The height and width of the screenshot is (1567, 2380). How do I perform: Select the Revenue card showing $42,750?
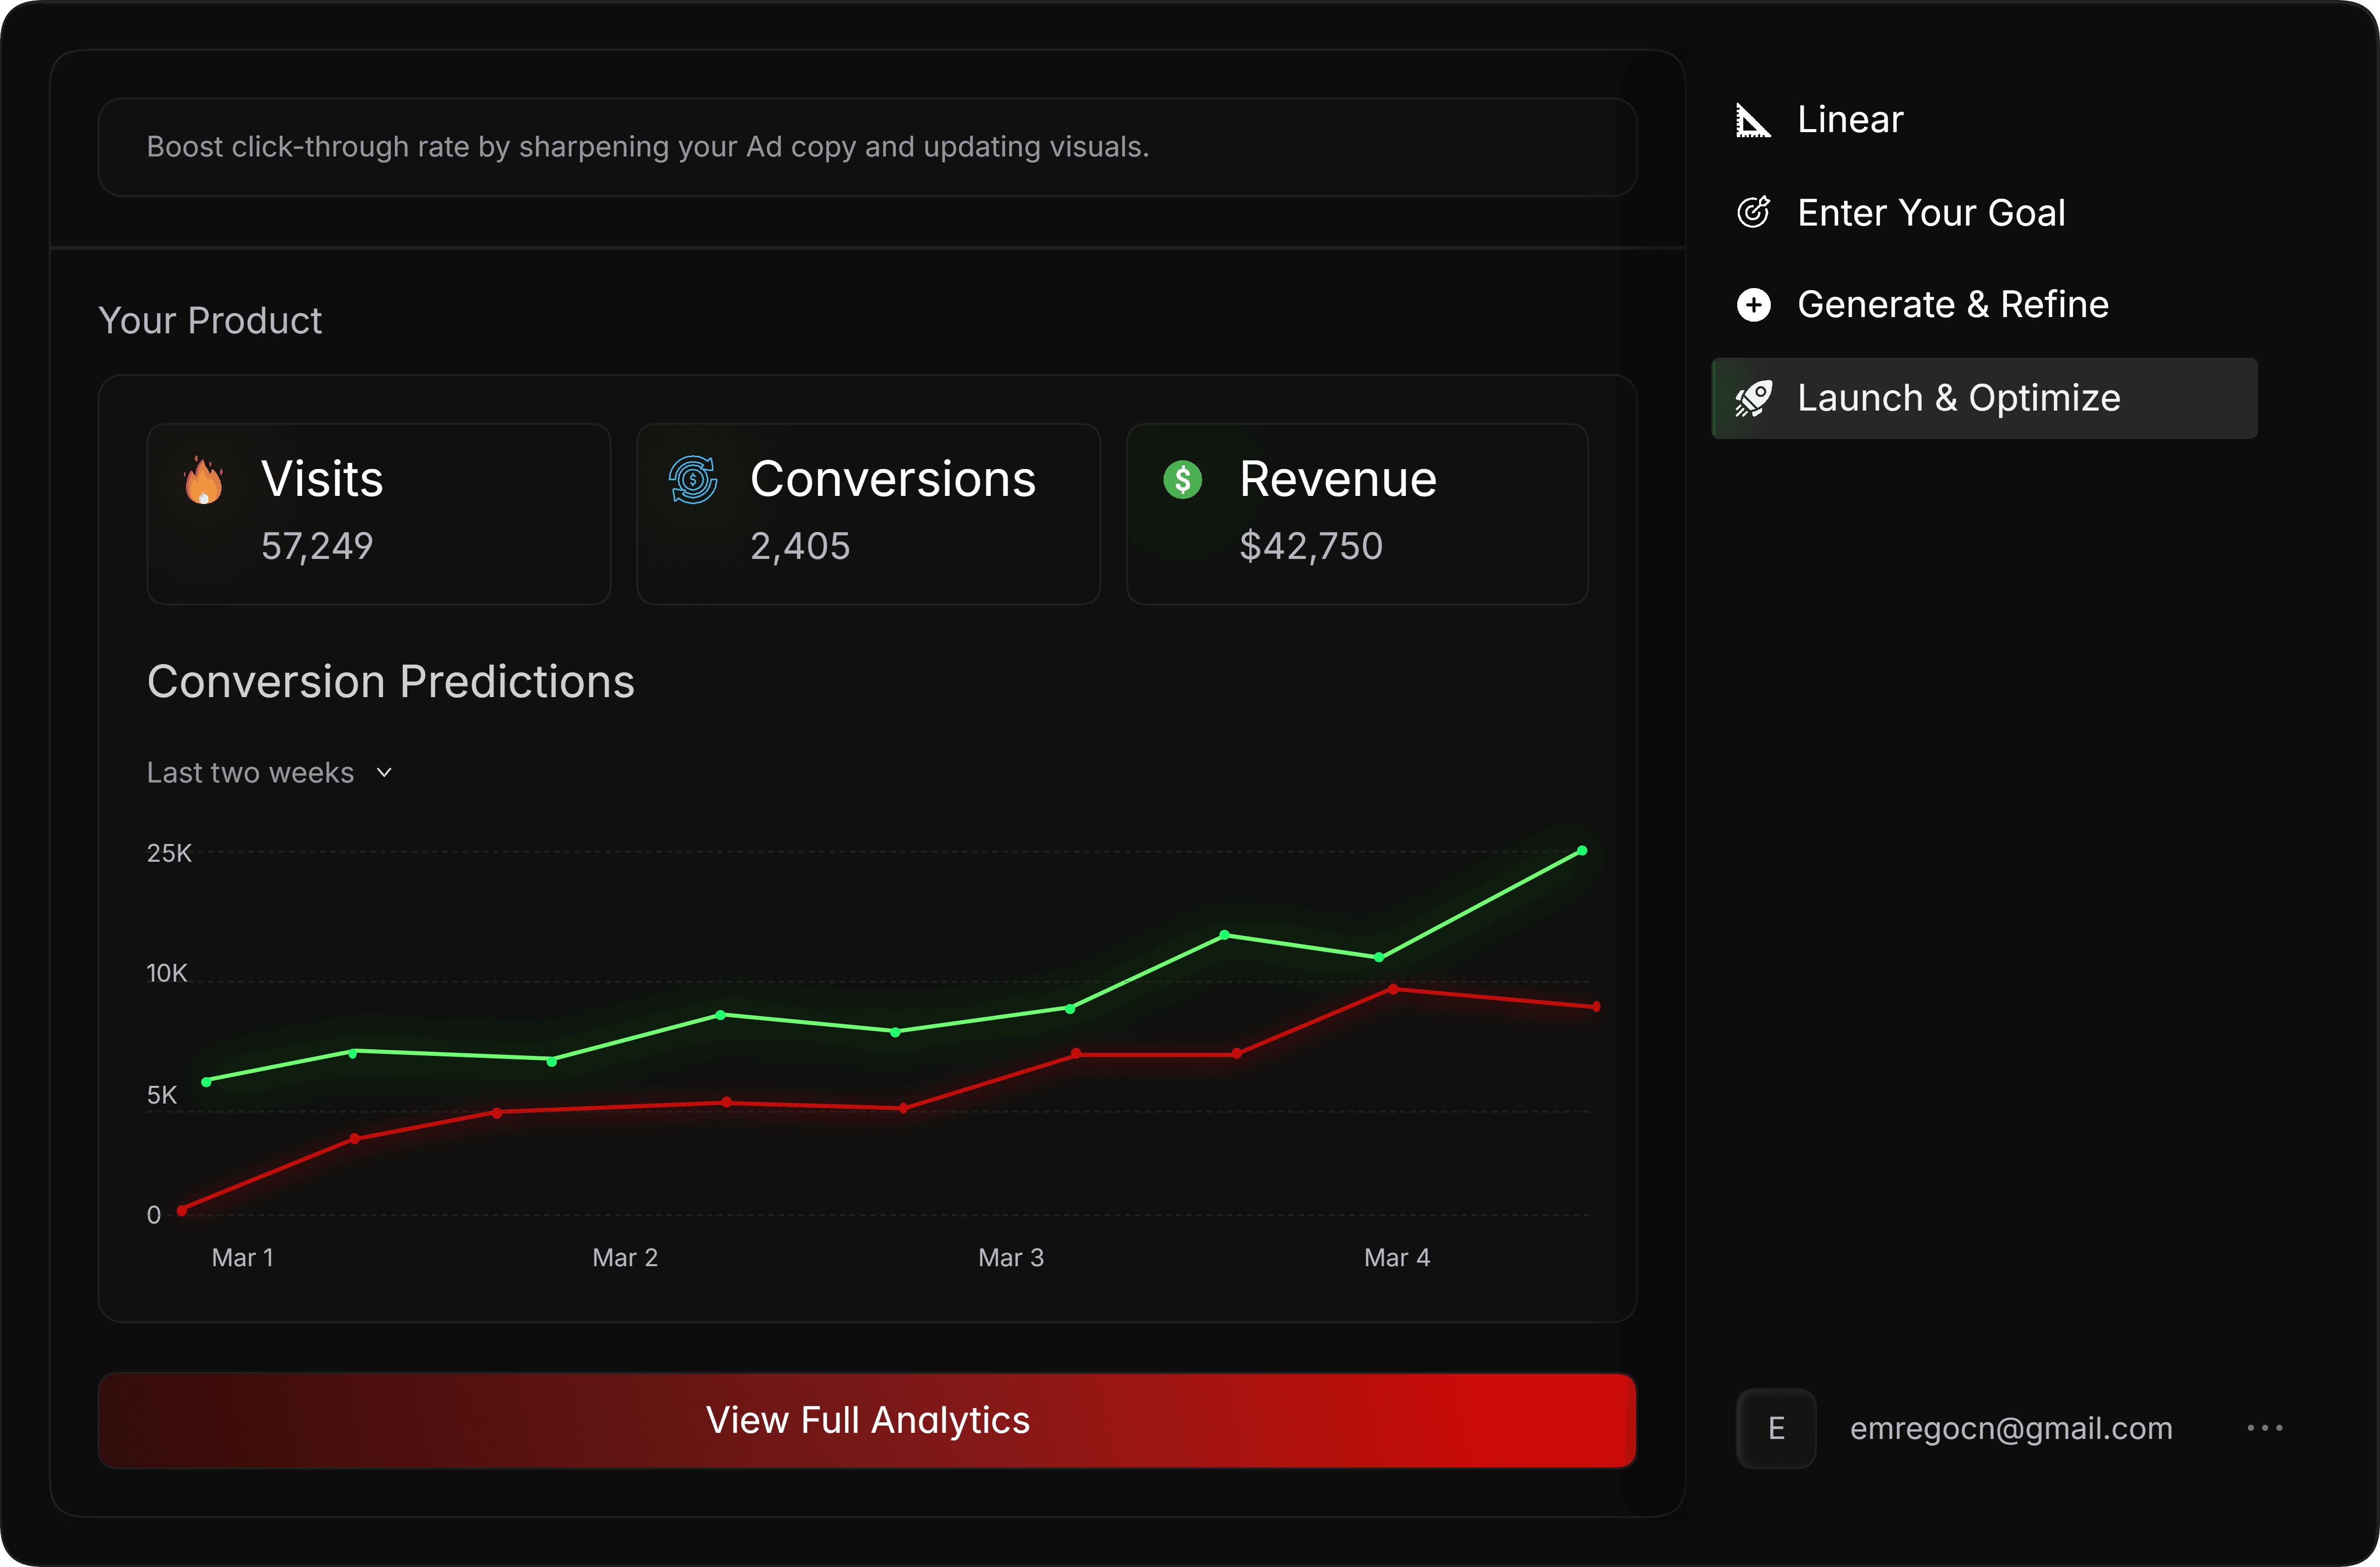click(1357, 514)
